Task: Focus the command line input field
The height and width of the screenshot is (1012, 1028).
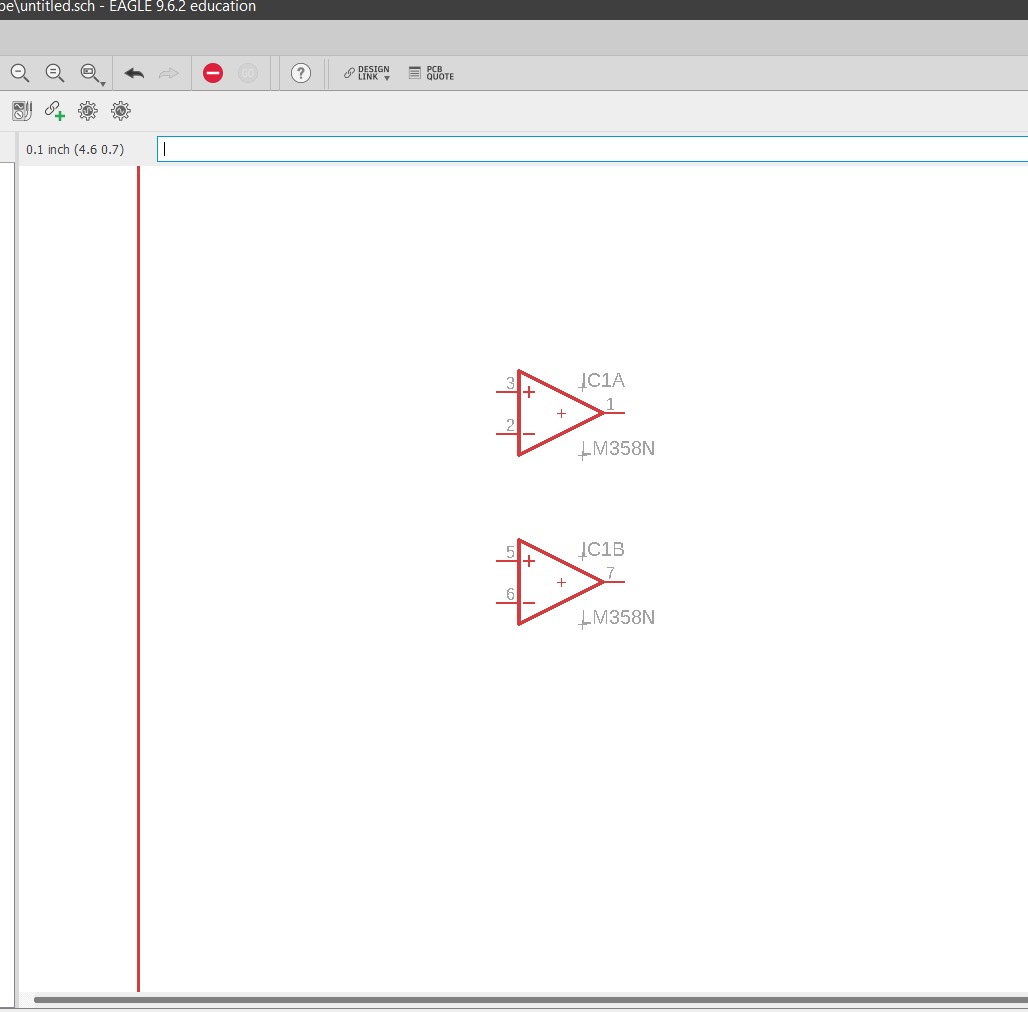Action: [x=590, y=149]
